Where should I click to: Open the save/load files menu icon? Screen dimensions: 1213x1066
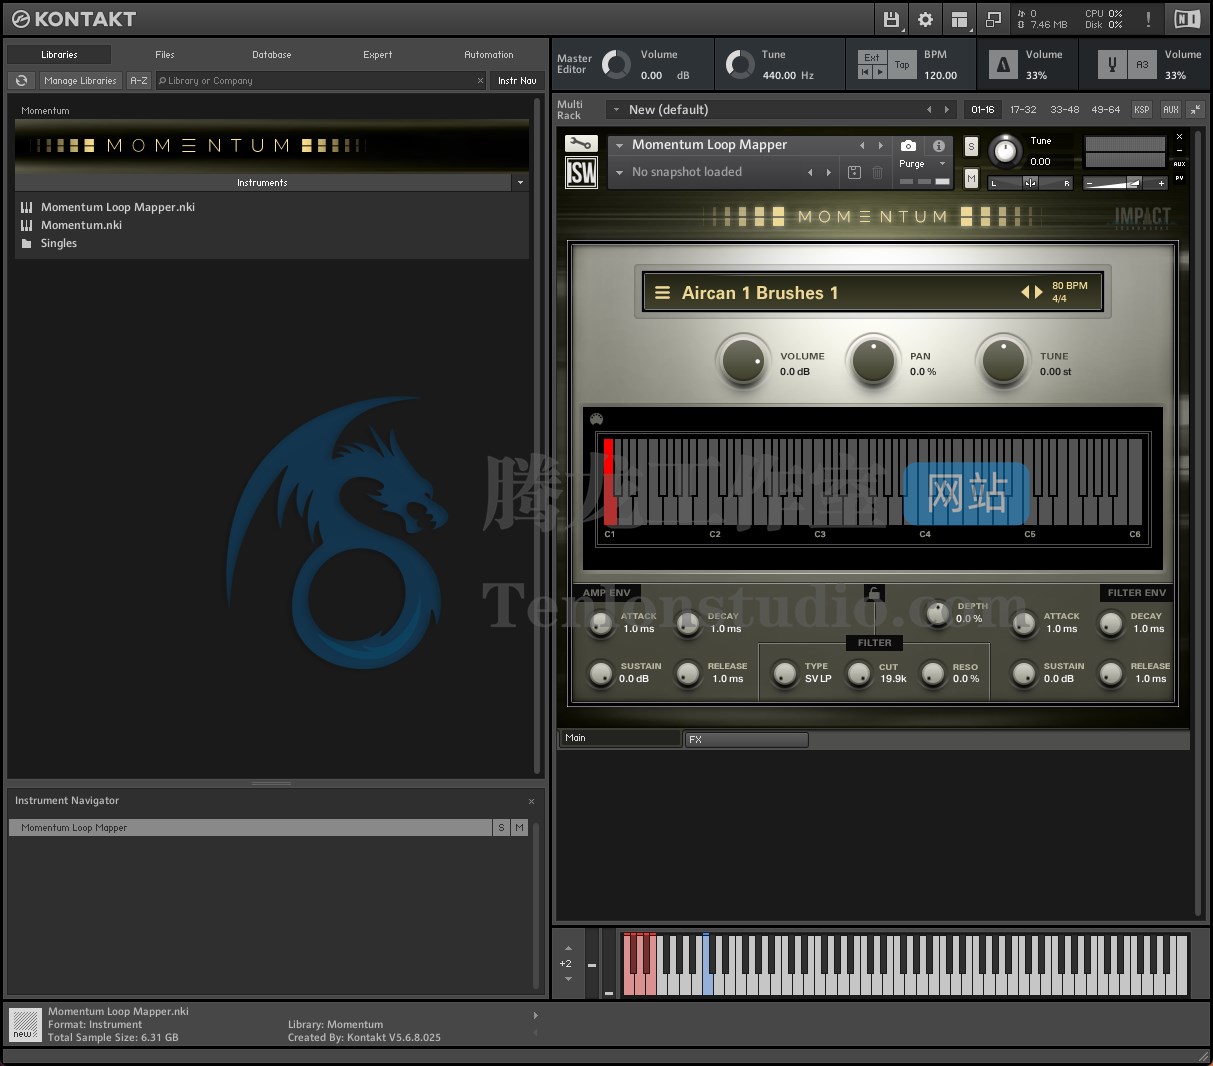click(x=890, y=19)
